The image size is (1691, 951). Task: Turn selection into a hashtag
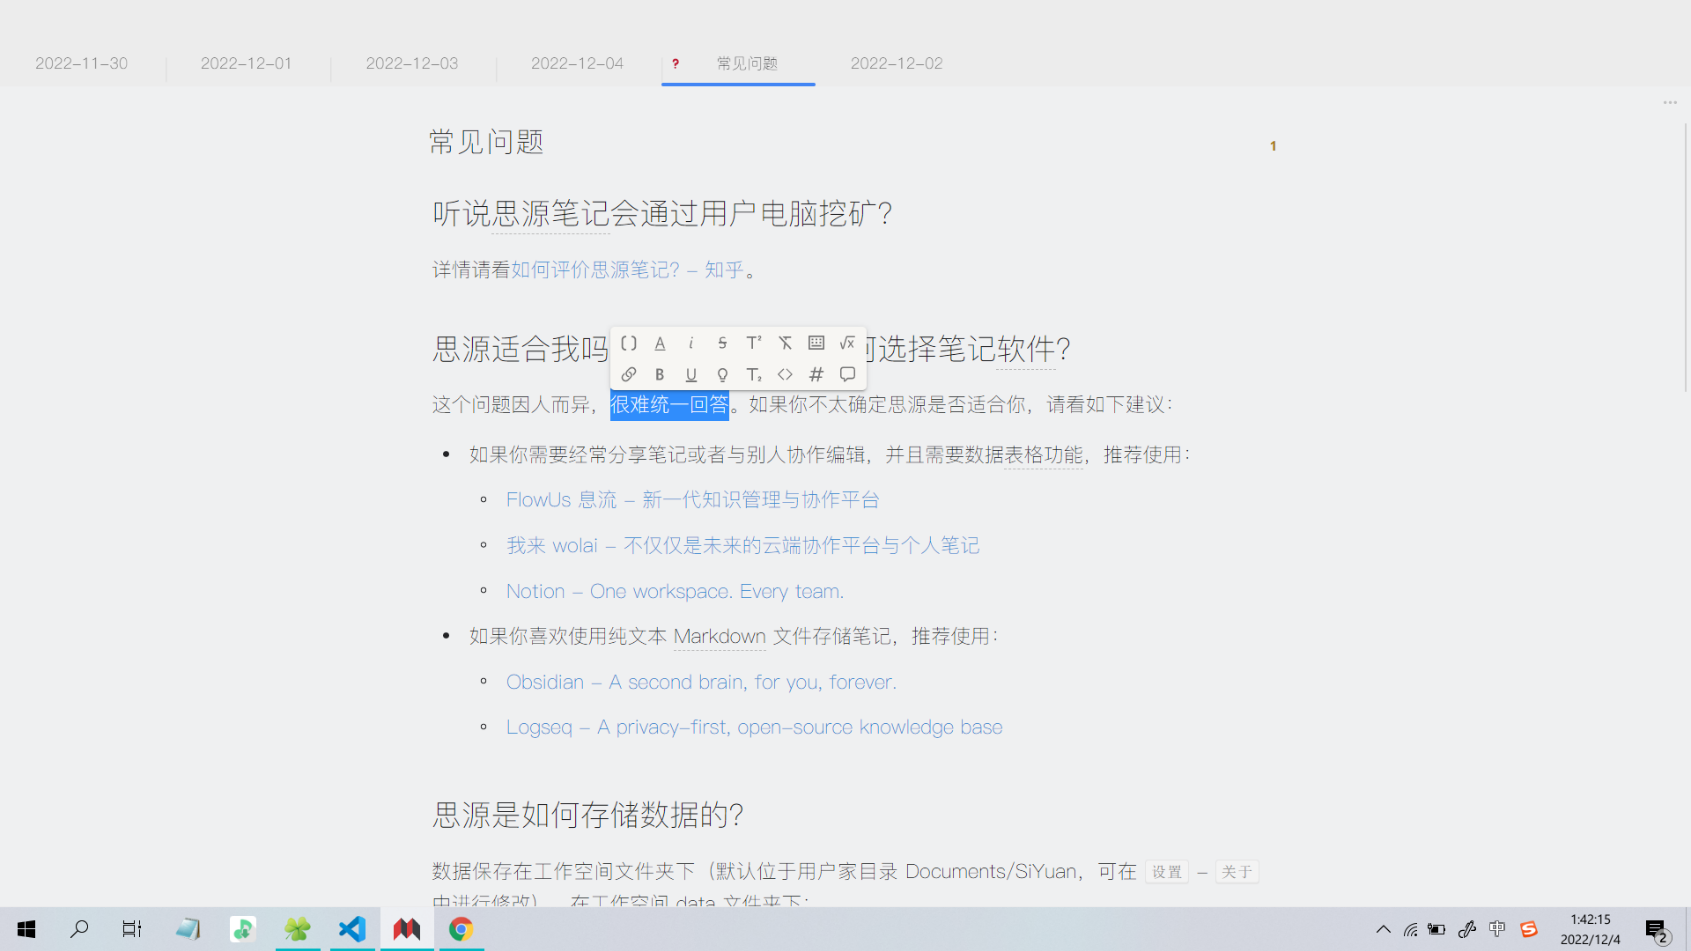816,374
